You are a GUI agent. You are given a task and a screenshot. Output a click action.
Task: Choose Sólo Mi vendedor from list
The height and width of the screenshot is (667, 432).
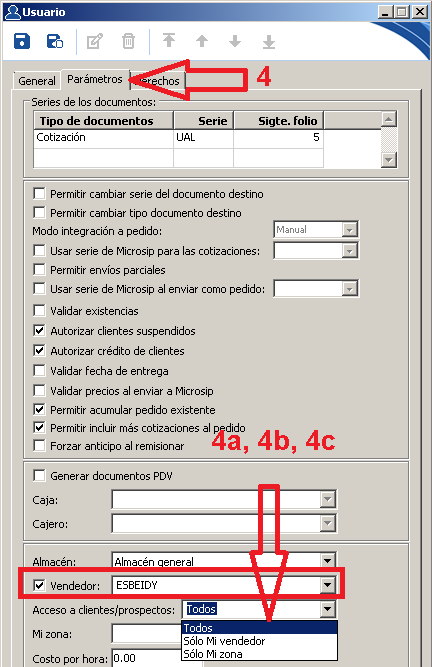tap(224, 641)
